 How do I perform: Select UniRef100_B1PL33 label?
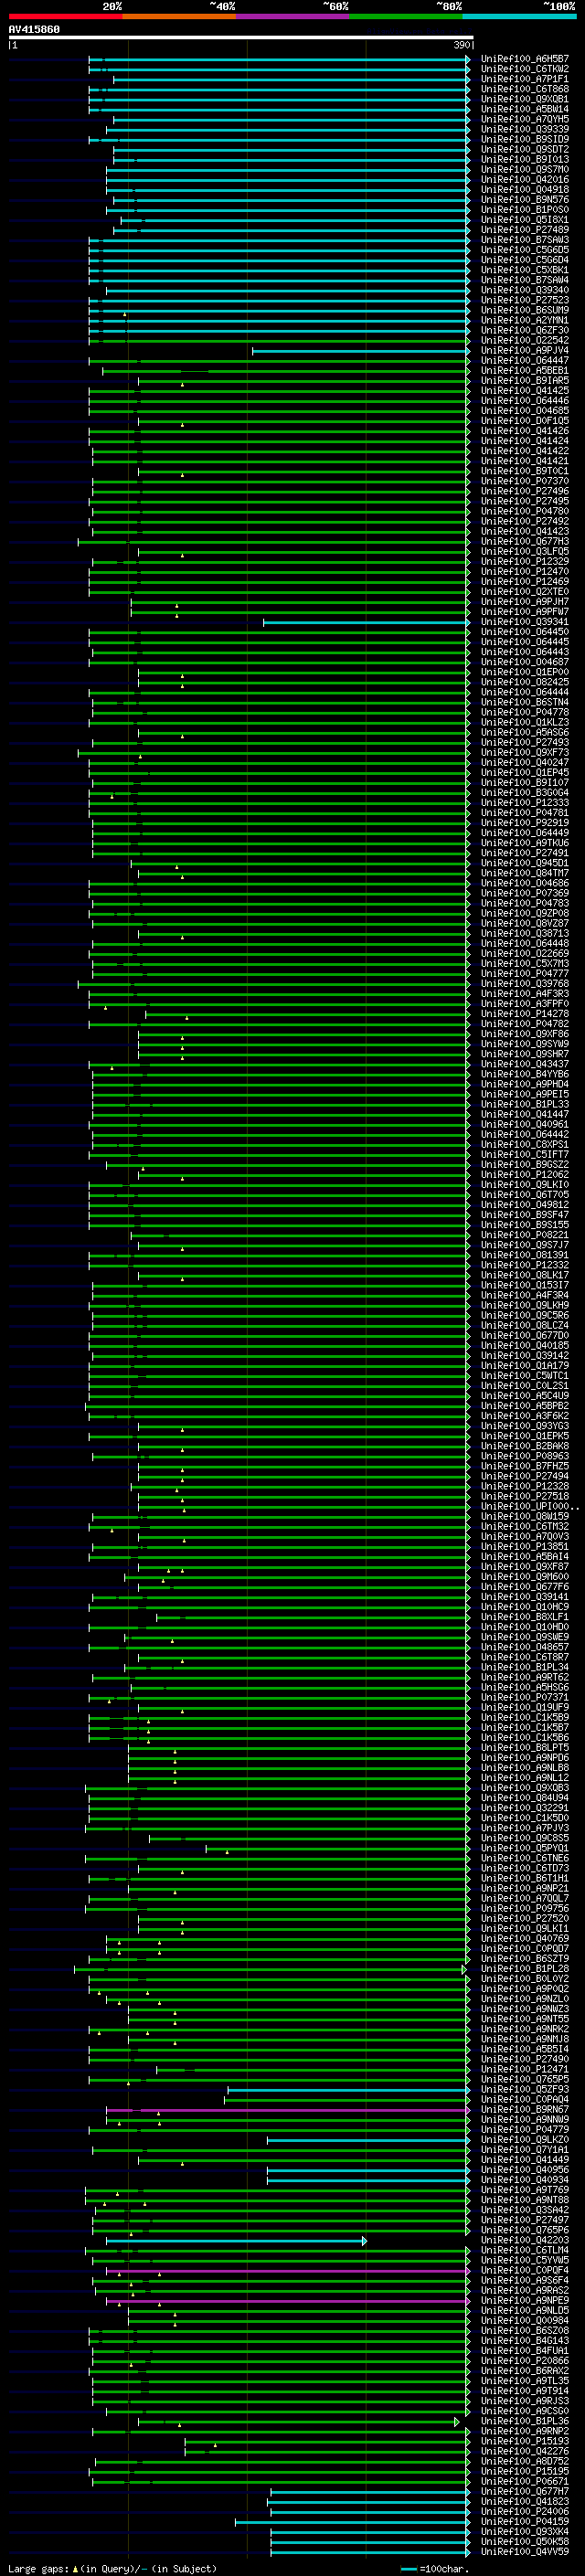pos(525,1104)
